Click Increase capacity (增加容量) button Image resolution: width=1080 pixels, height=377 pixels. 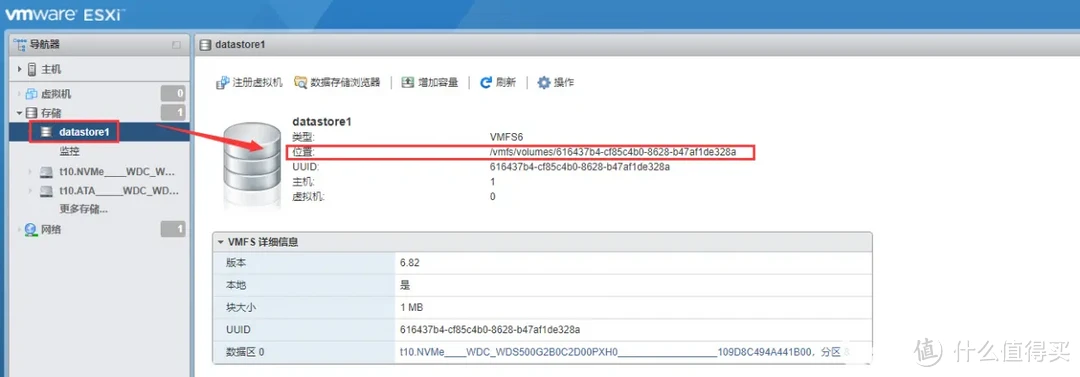point(430,82)
